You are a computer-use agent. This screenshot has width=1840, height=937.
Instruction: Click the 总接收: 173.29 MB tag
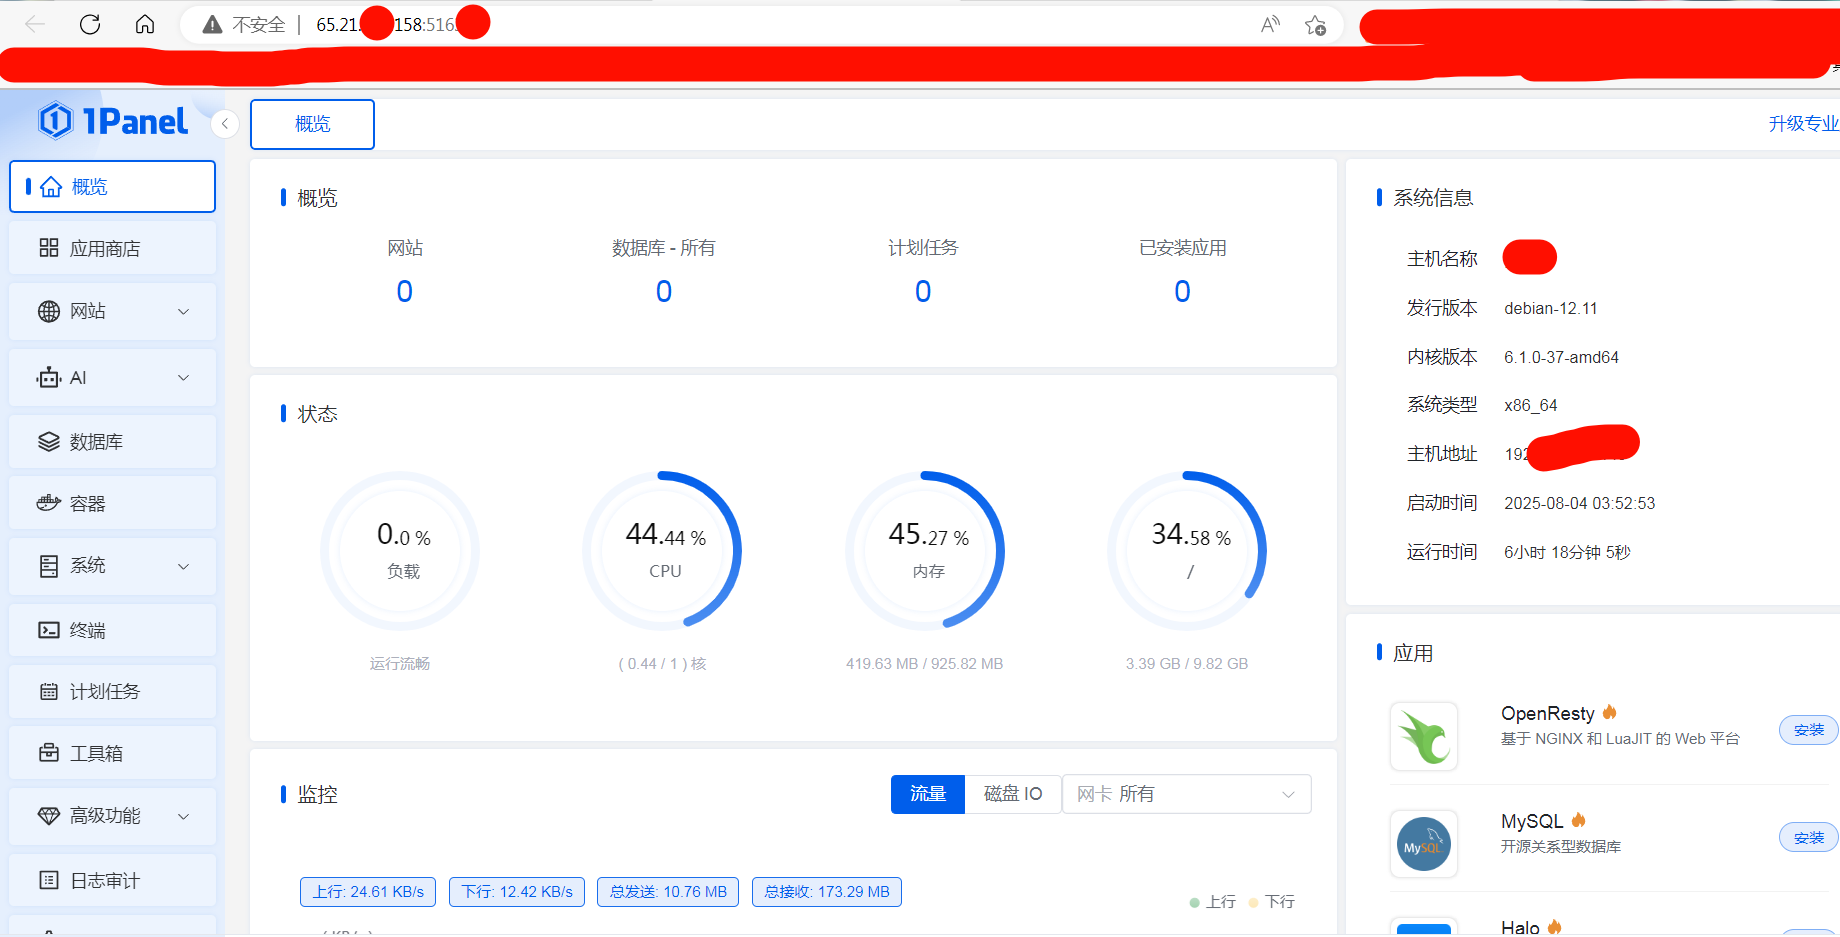click(827, 892)
